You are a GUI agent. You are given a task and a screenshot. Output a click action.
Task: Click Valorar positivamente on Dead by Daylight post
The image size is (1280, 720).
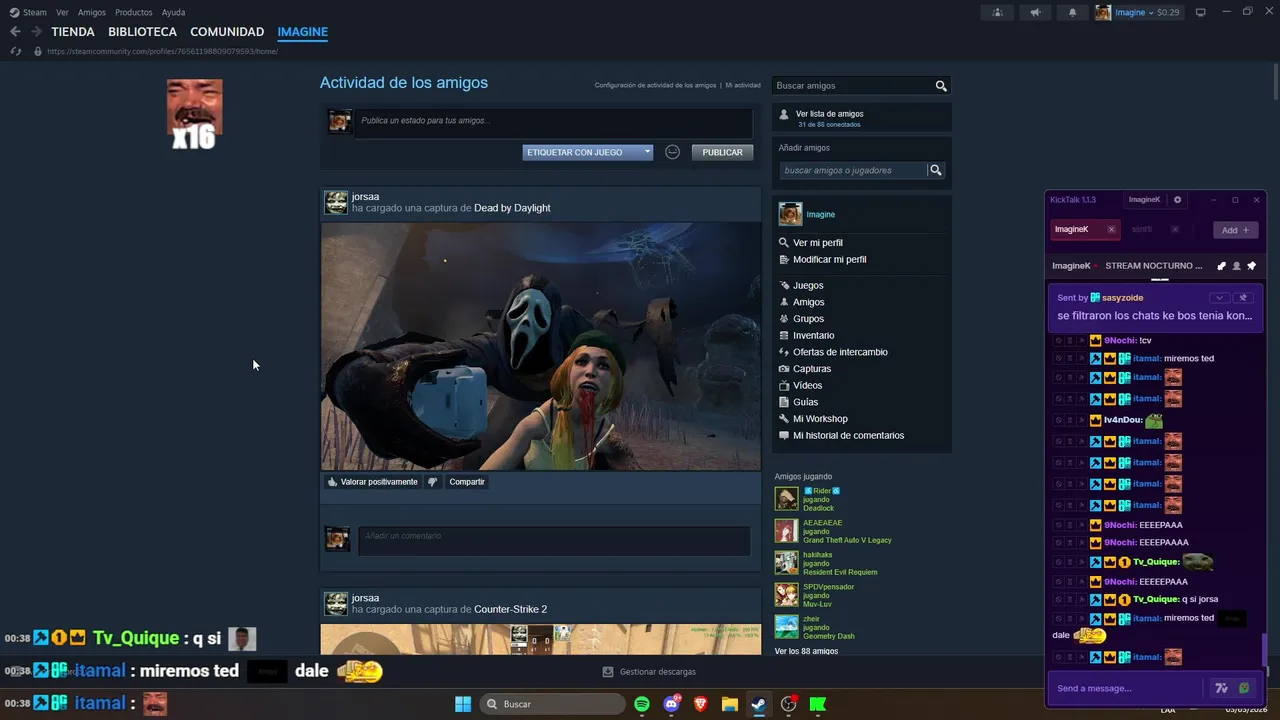click(x=372, y=482)
